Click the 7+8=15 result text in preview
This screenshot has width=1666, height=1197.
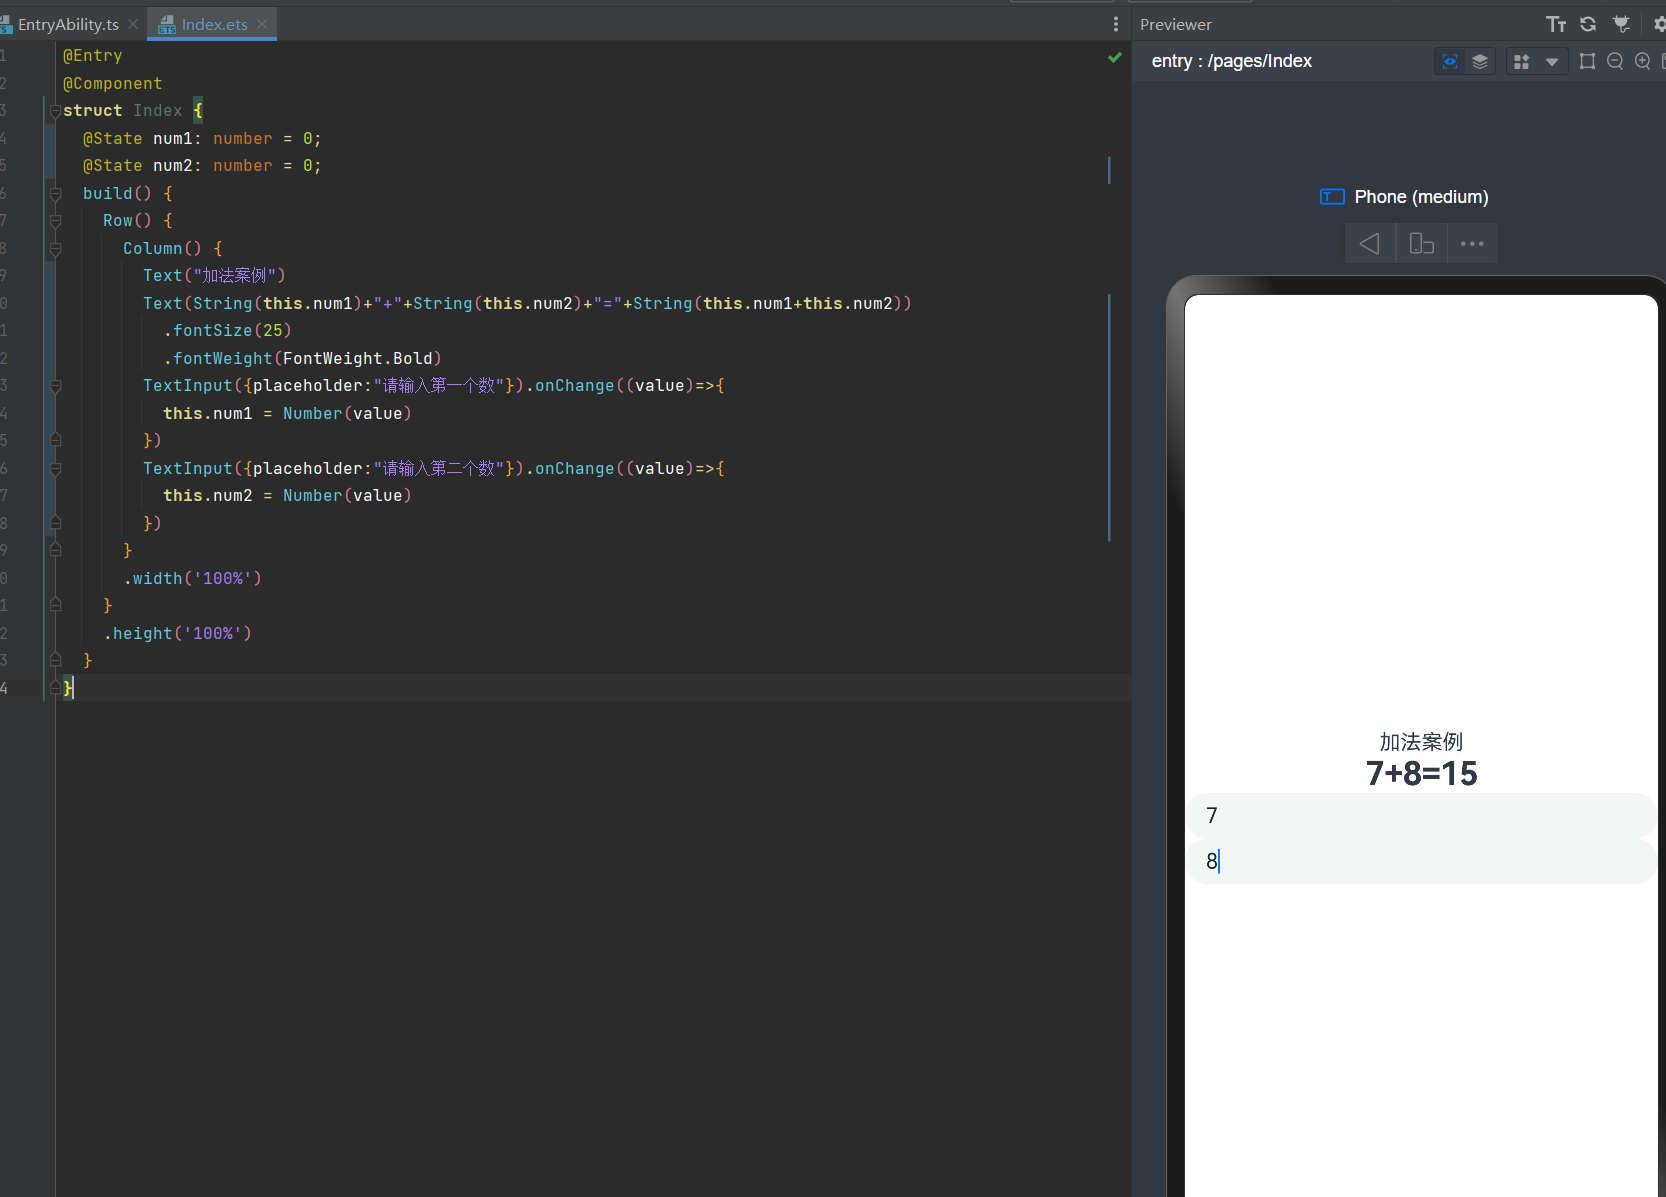(1421, 773)
